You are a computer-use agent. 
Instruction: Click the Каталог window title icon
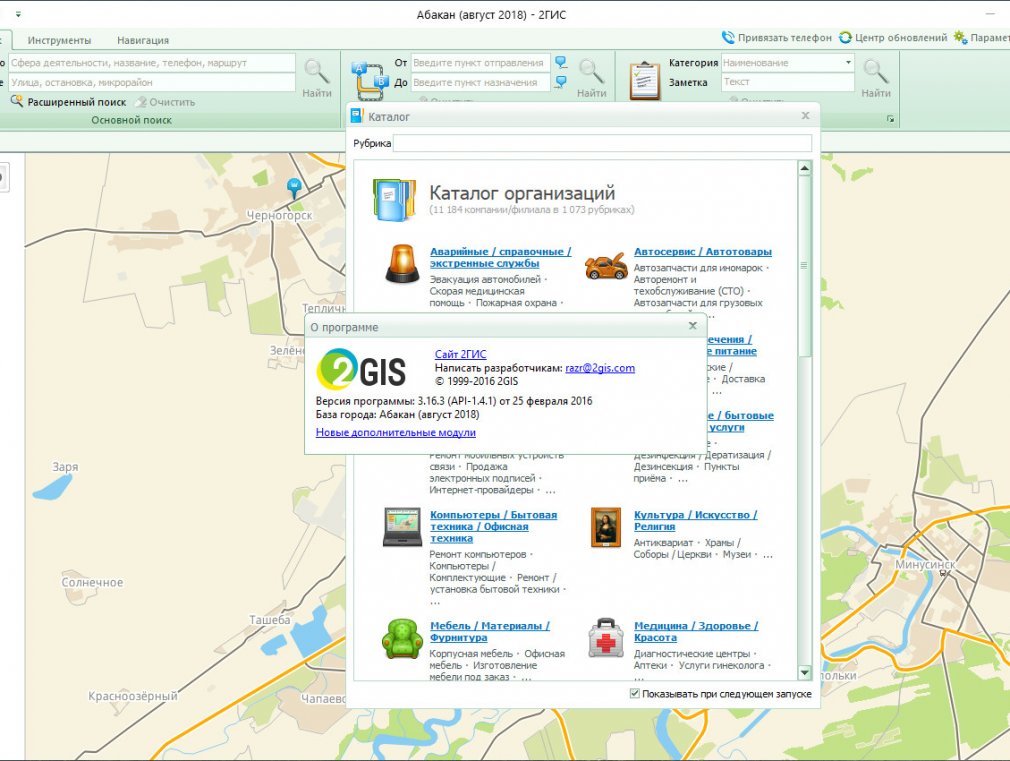click(356, 116)
